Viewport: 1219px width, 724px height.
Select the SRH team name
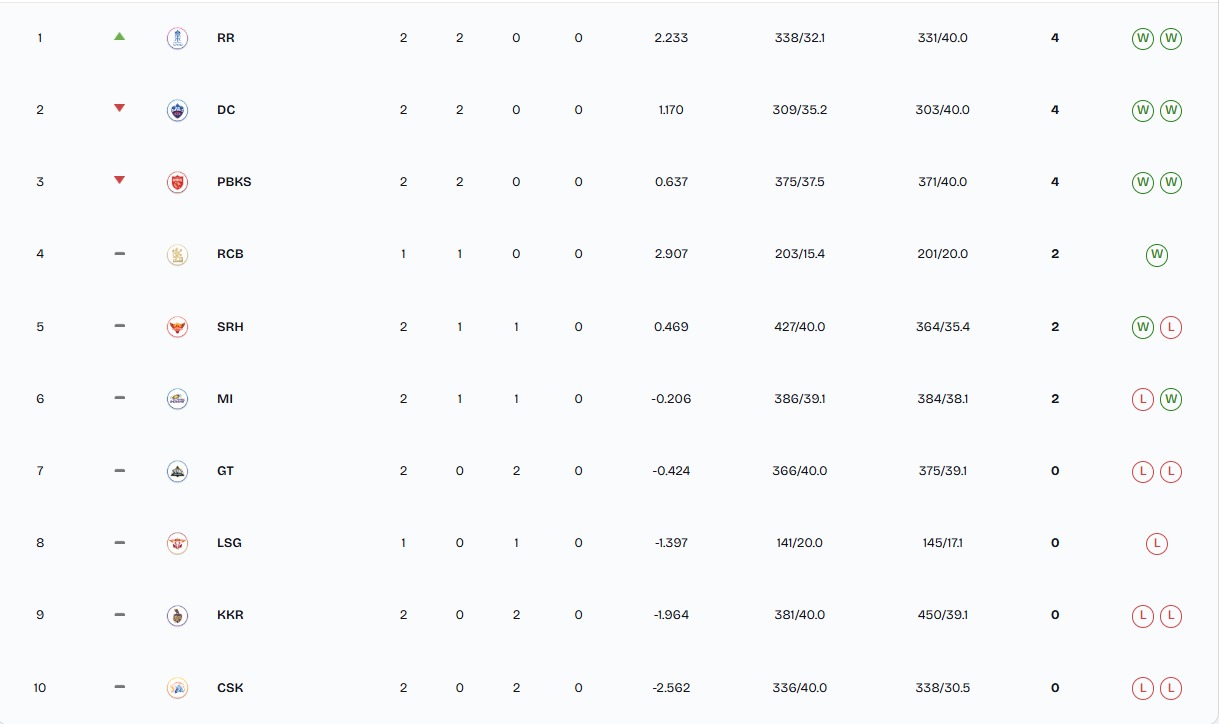point(230,327)
